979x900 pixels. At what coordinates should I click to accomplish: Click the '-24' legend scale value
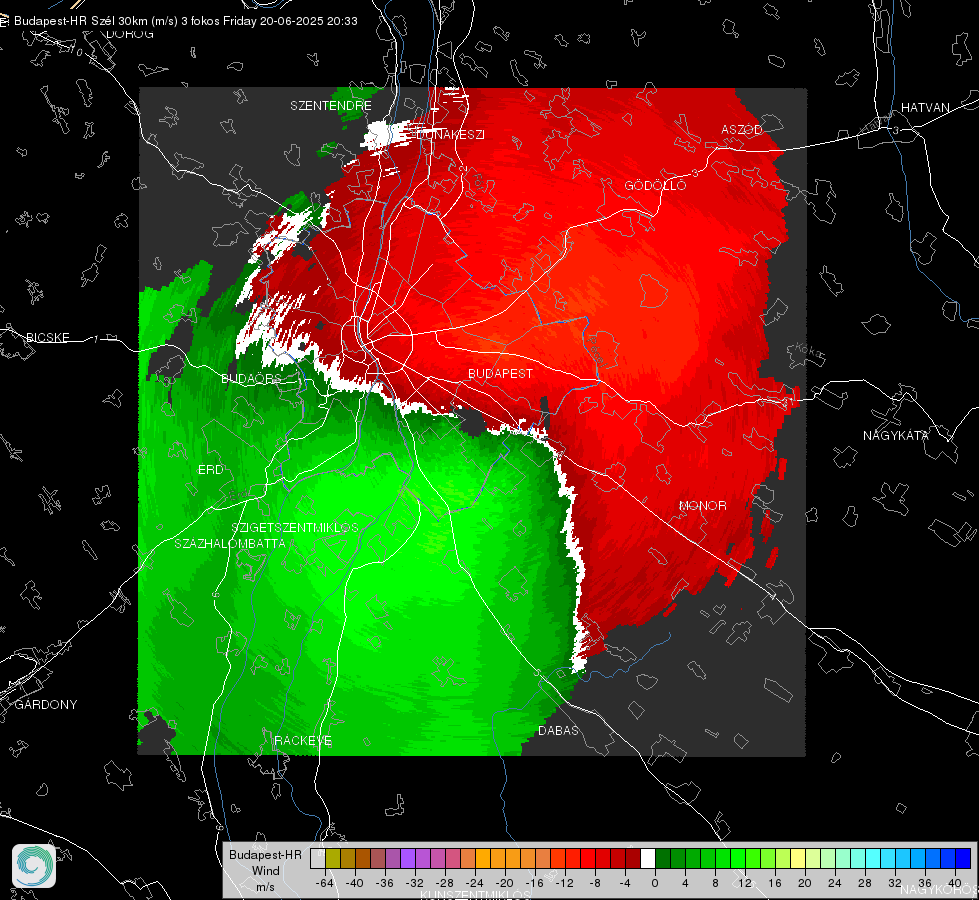click(475, 883)
